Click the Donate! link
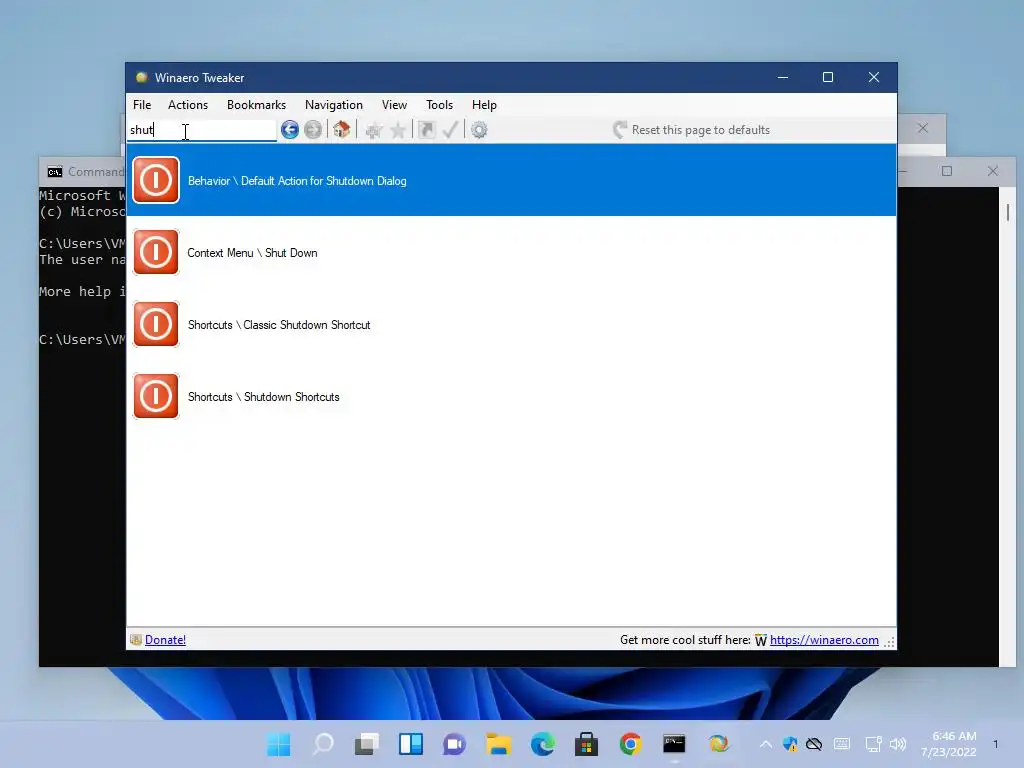1024x768 pixels. point(165,640)
